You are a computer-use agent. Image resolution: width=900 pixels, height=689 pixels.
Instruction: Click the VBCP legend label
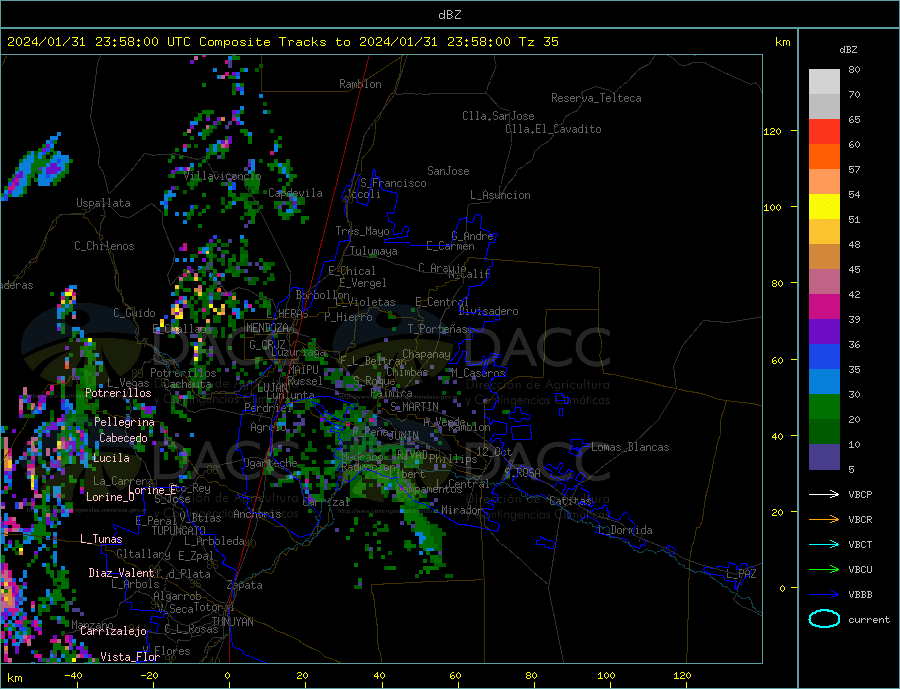(x=860, y=494)
